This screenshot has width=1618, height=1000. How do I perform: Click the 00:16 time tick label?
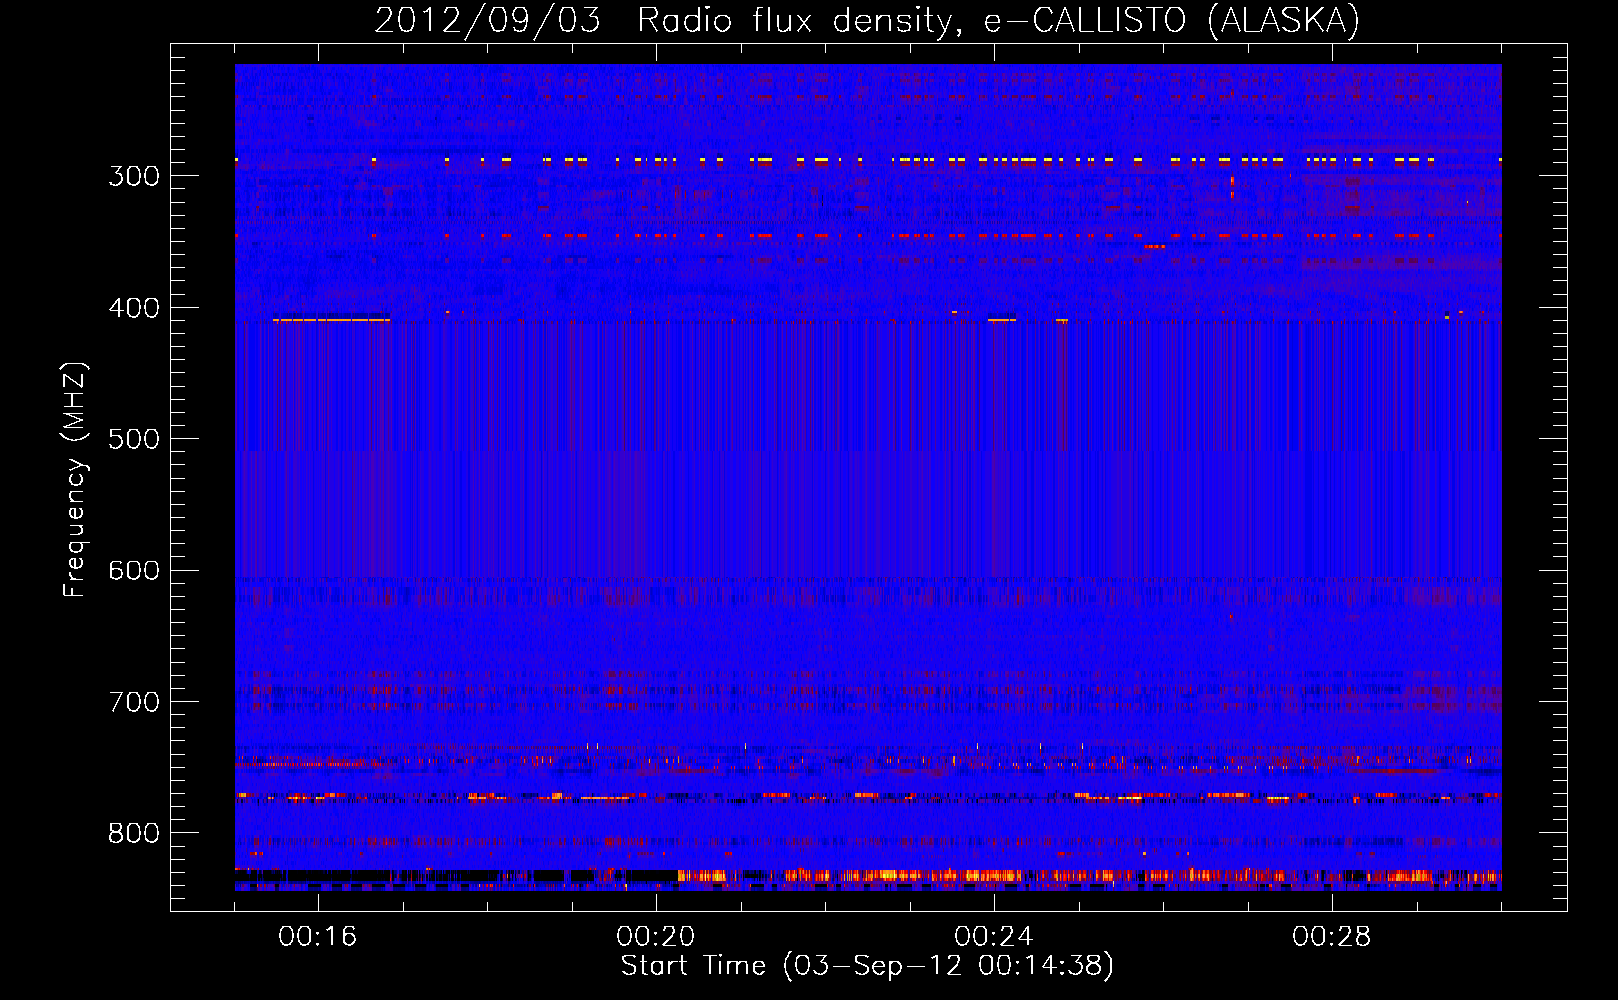(x=318, y=937)
